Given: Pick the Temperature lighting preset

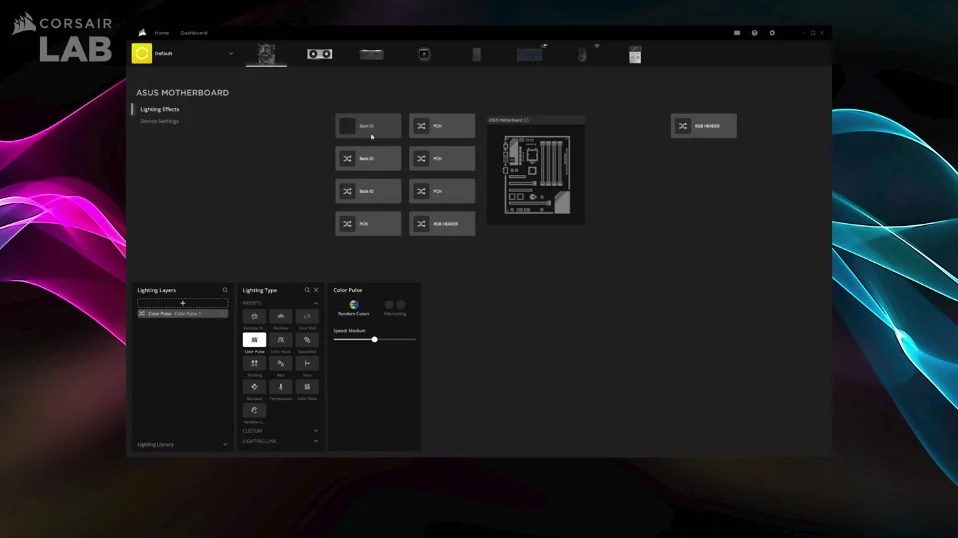Looking at the screenshot, I should (280, 387).
